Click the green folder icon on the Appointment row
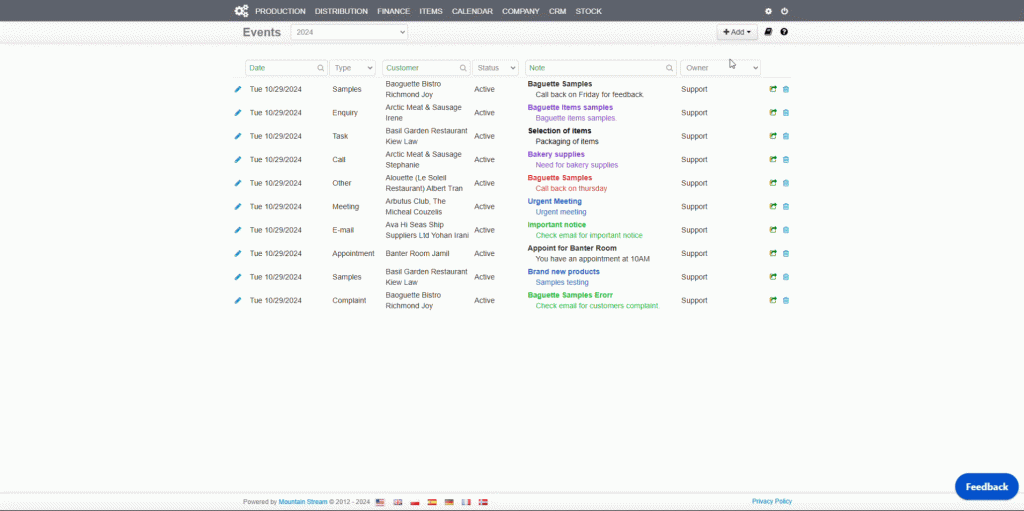The width and height of the screenshot is (1024, 511). pos(773,254)
